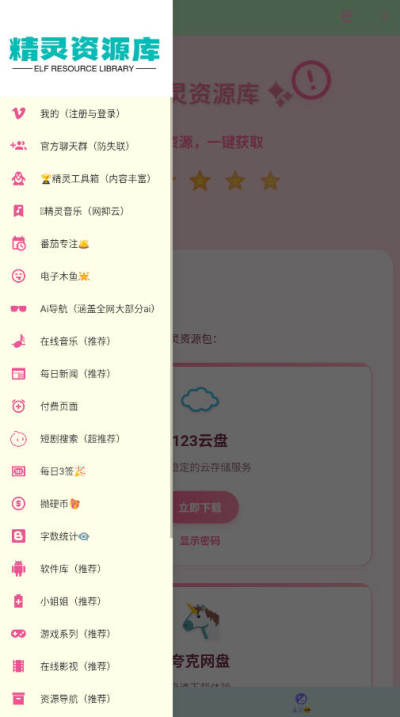Open 资源导航（推荐）entry
The image size is (400, 717).
[86, 699]
